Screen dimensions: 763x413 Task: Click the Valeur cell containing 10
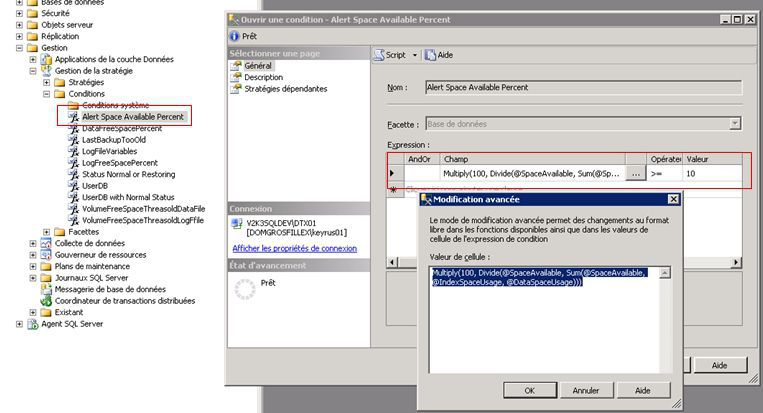[x=712, y=174]
